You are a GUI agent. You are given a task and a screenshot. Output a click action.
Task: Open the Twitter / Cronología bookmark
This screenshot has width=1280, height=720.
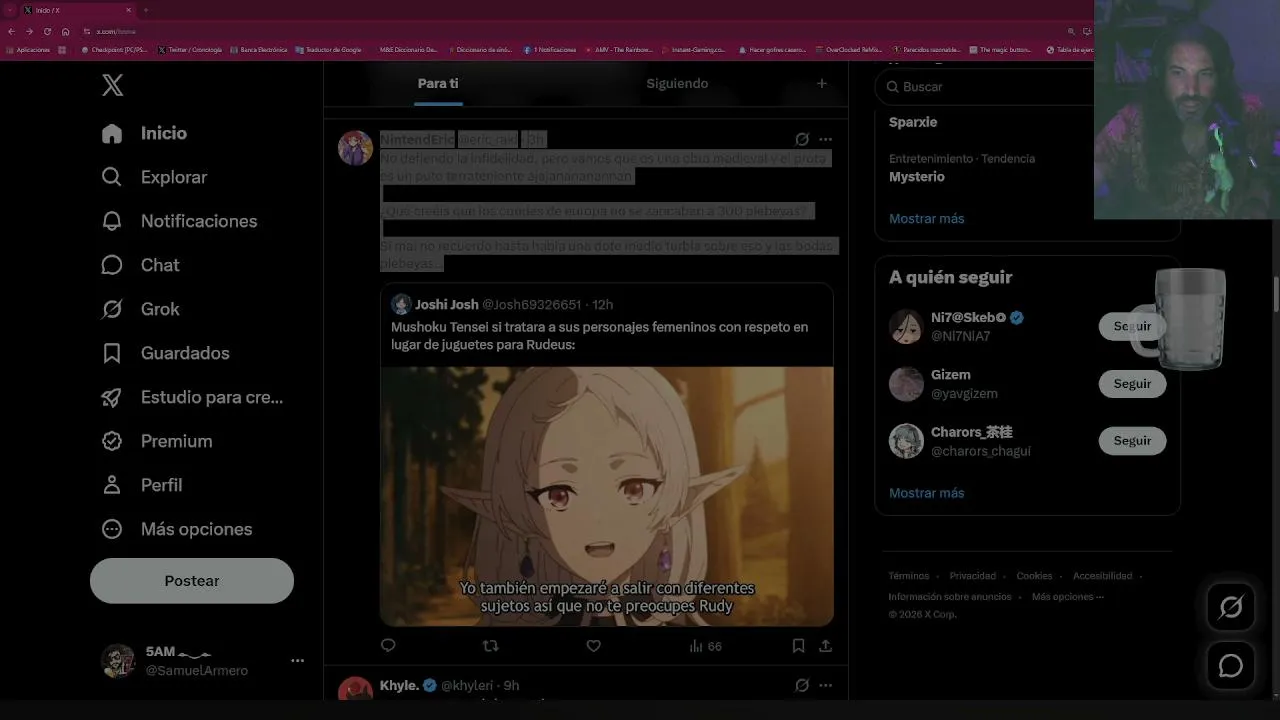pyautogui.click(x=190, y=49)
